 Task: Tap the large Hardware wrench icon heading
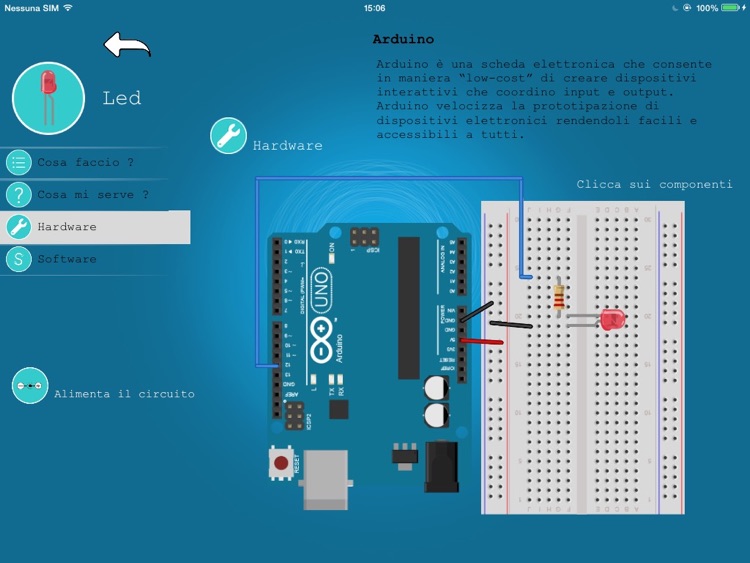point(229,135)
